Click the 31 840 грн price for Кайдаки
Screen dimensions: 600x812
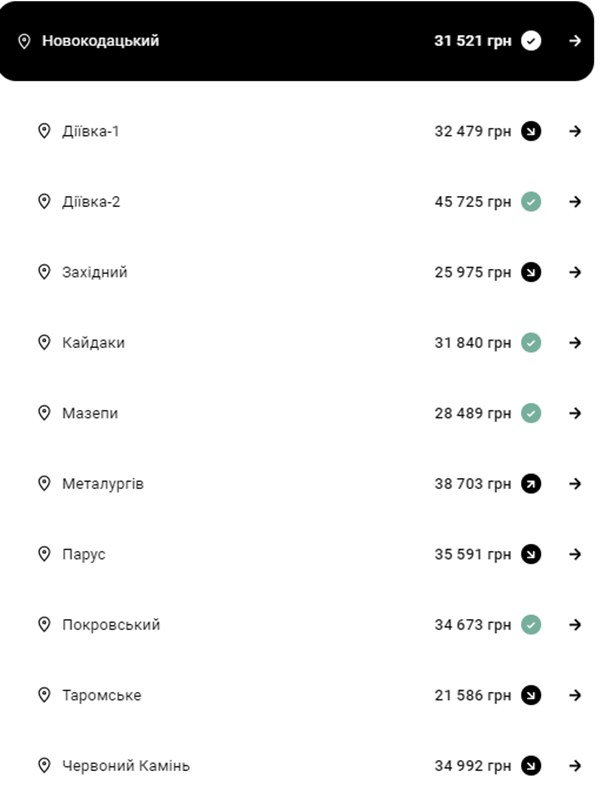[473, 343]
